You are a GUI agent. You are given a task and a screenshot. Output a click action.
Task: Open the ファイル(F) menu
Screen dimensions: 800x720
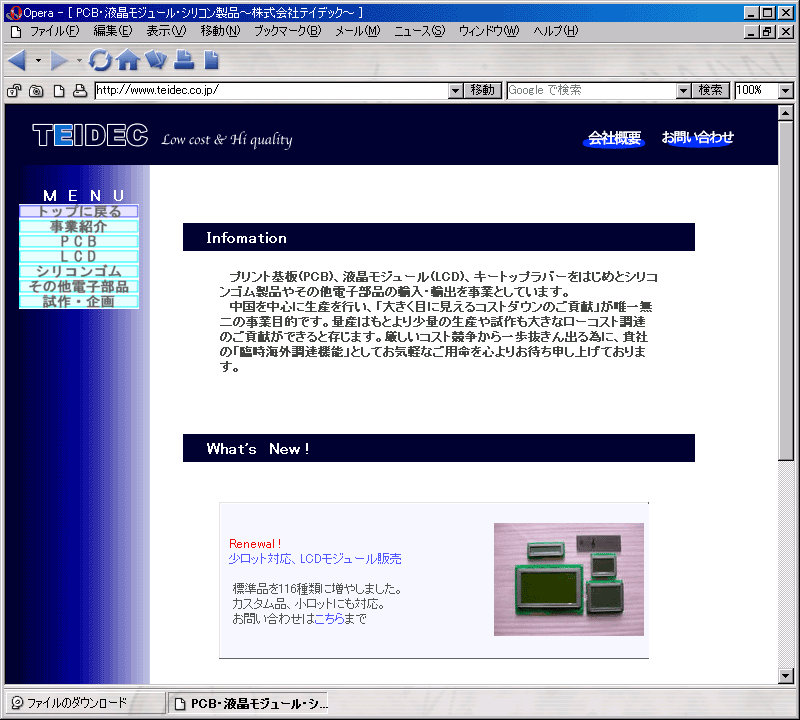(55, 31)
